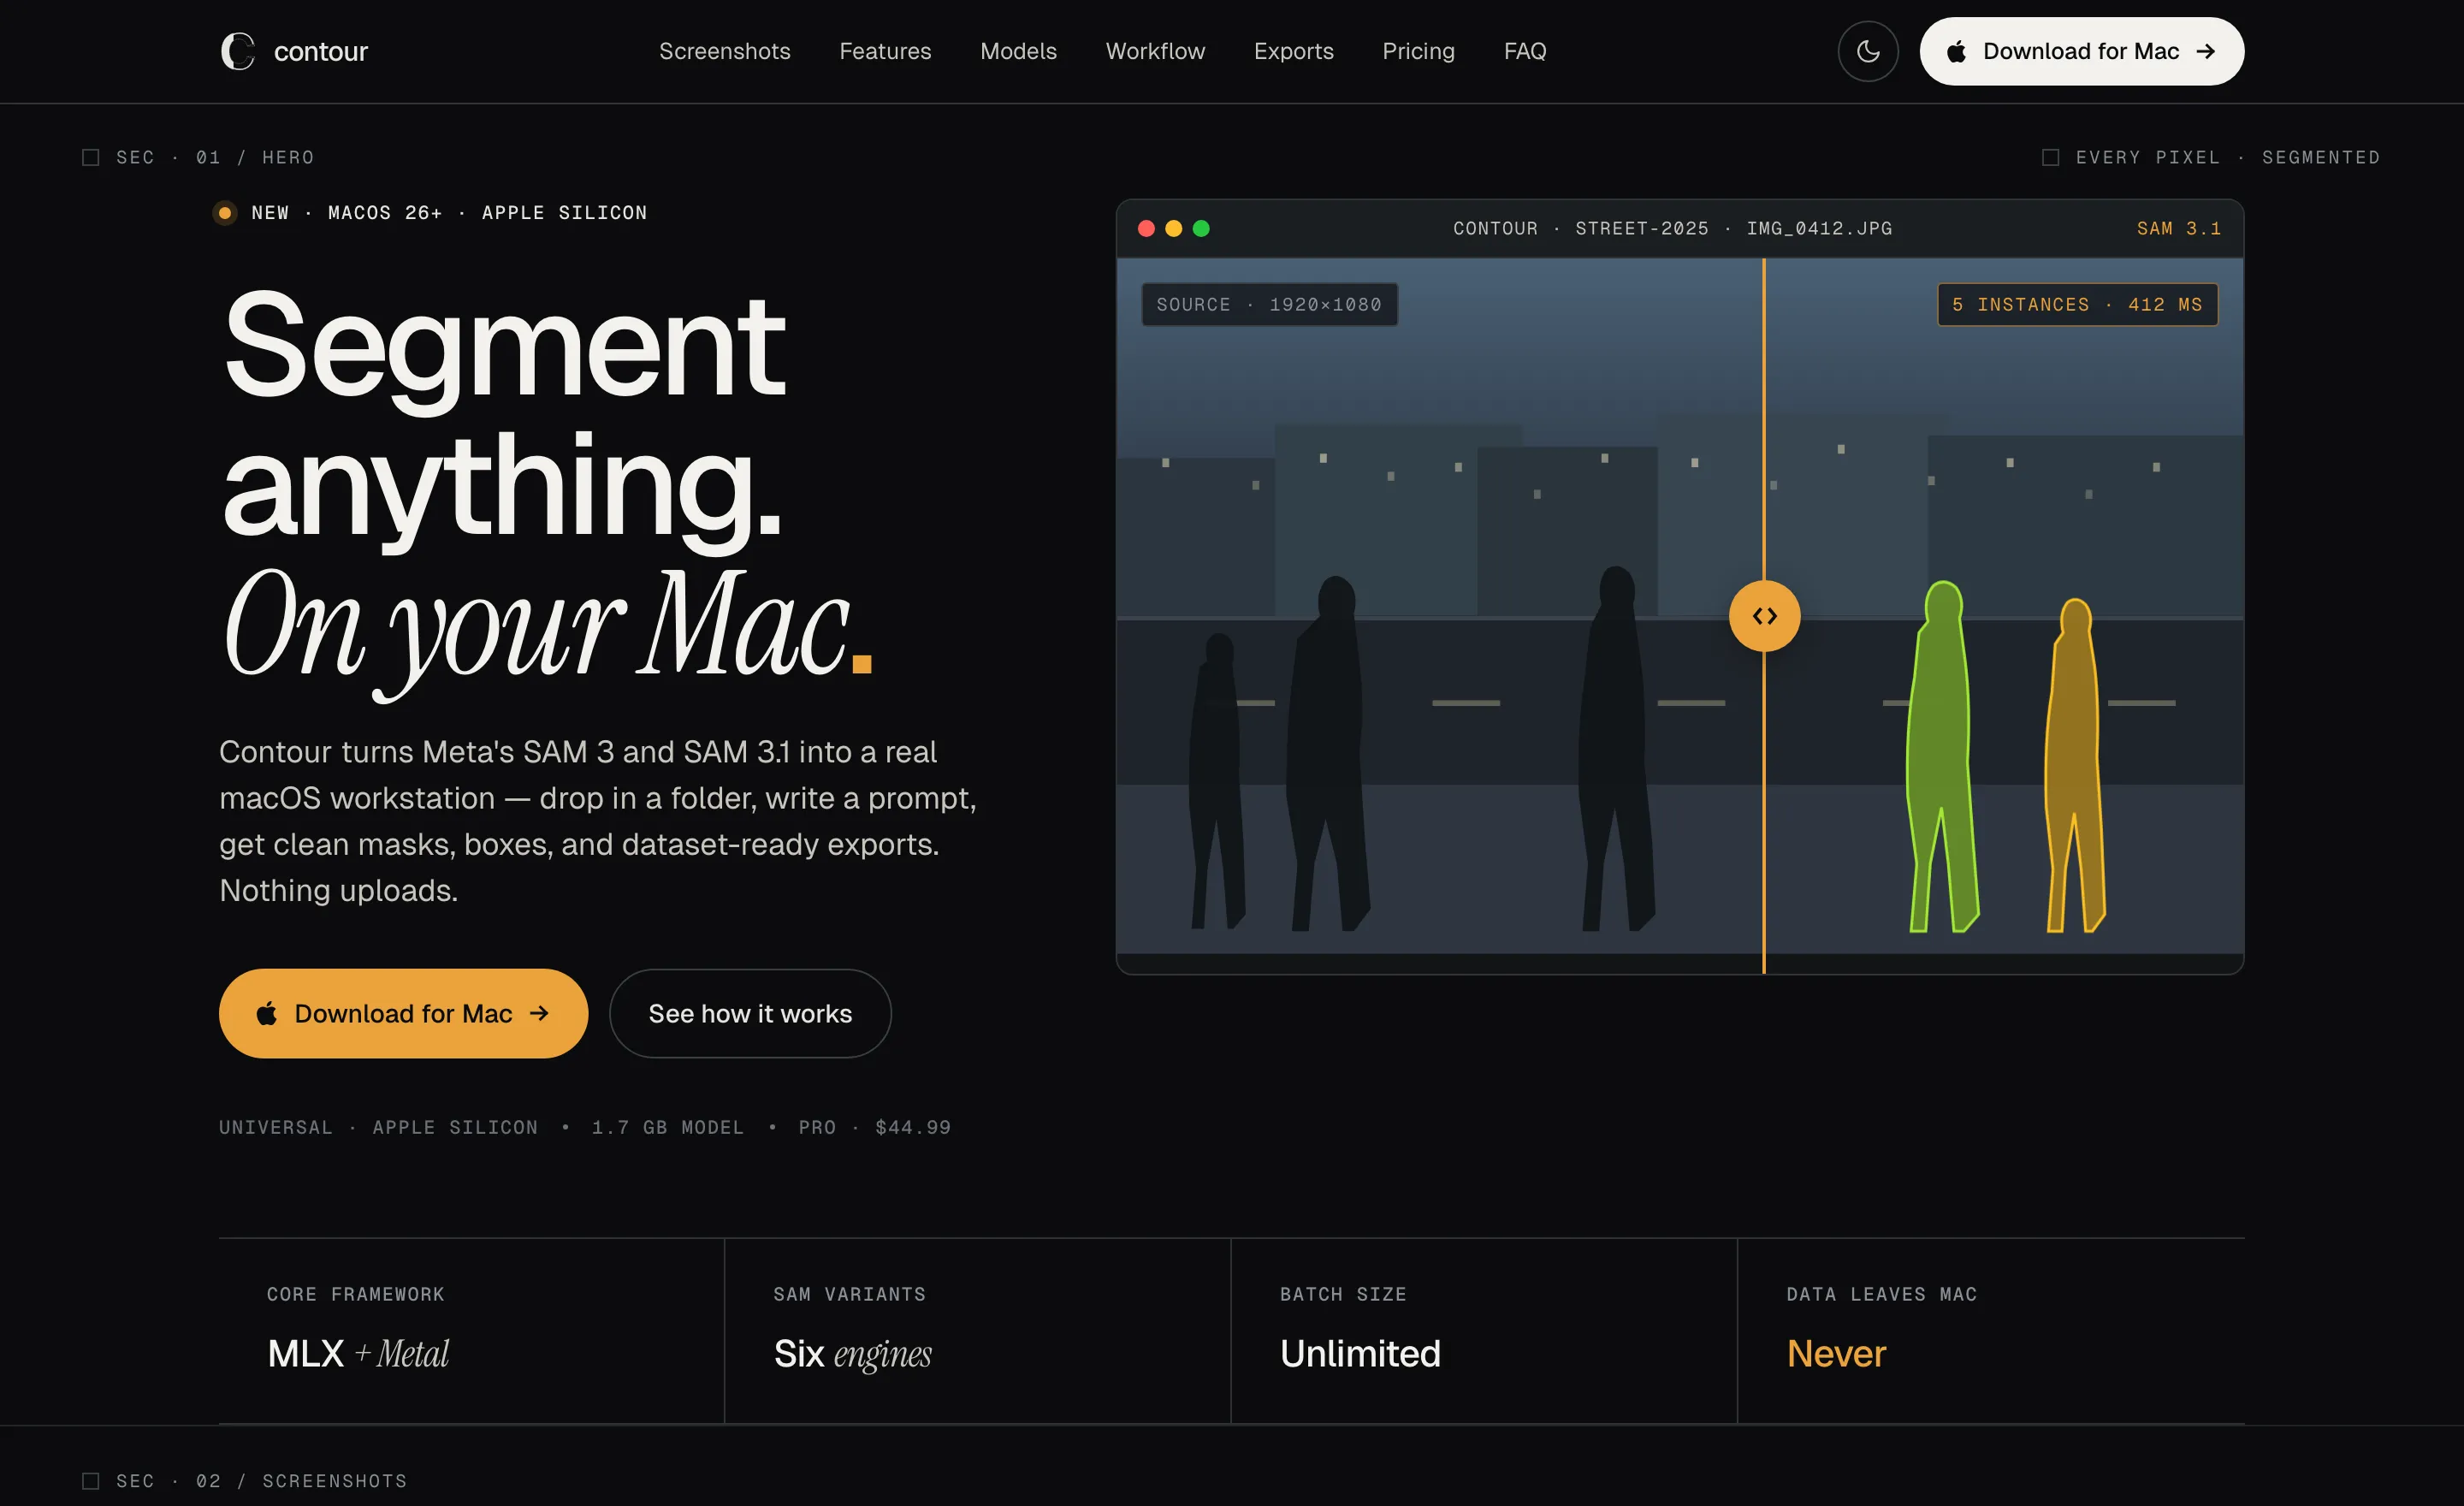
Task: Click the header Download for Mac button
Action: tap(2081, 51)
